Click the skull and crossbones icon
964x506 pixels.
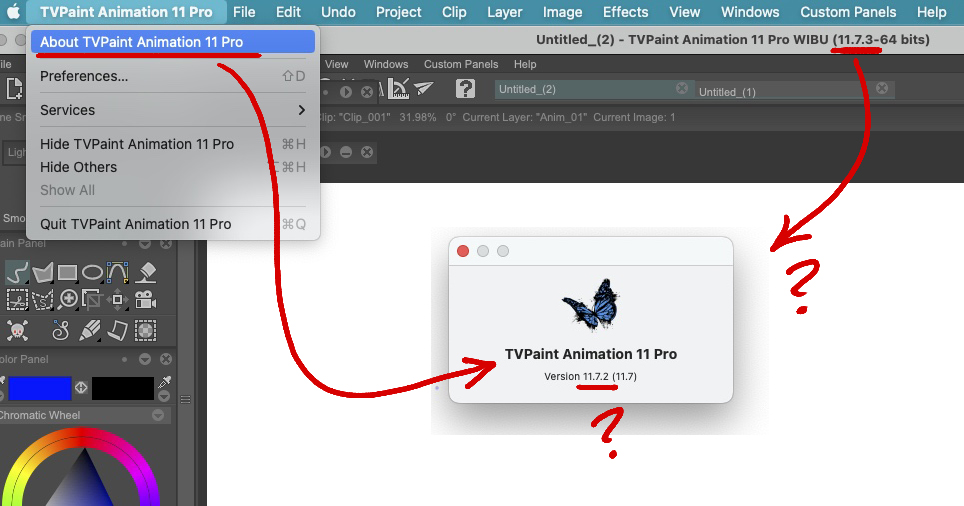click(x=17, y=331)
